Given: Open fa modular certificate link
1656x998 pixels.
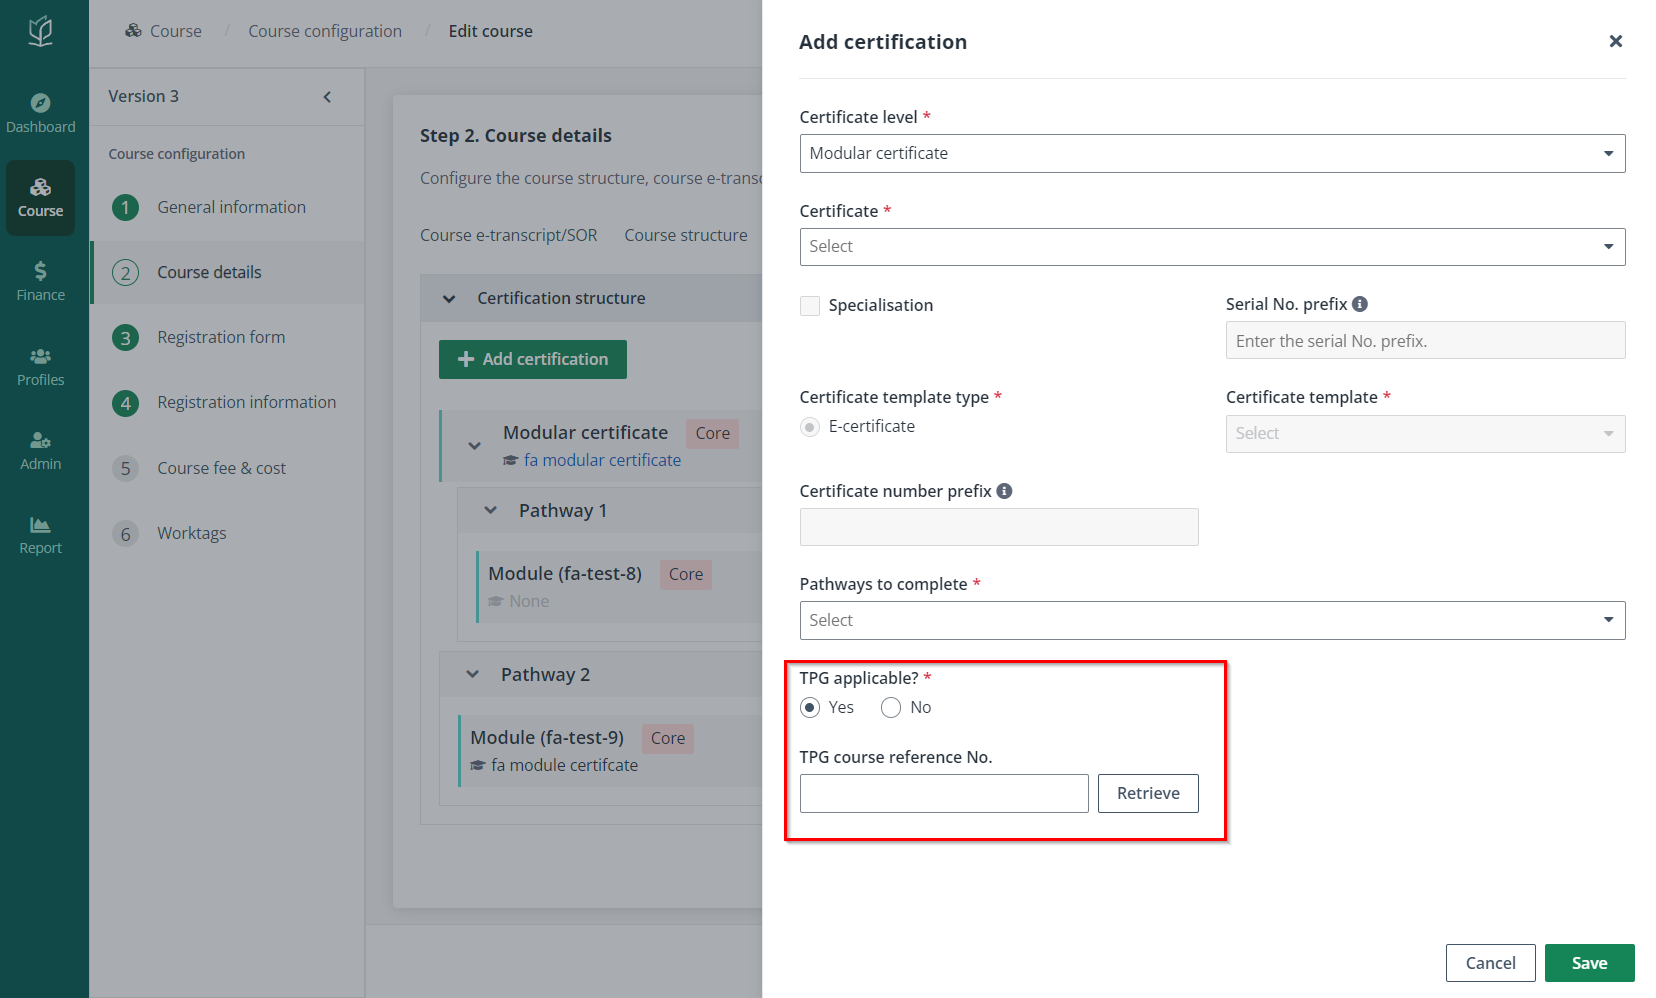Looking at the screenshot, I should click(602, 461).
